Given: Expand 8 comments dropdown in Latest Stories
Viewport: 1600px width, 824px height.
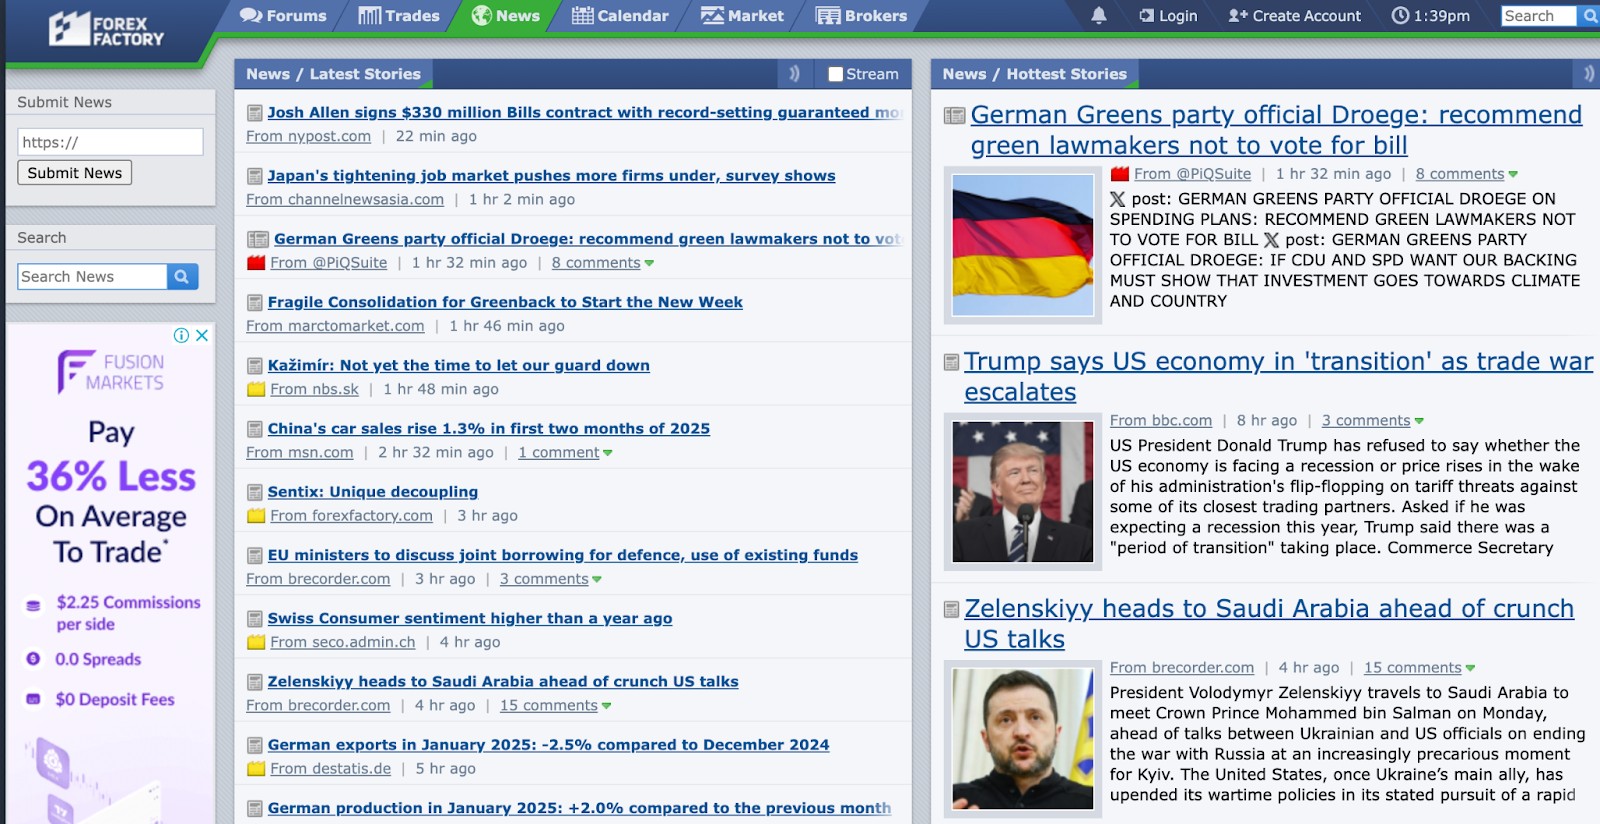Looking at the screenshot, I should (649, 264).
